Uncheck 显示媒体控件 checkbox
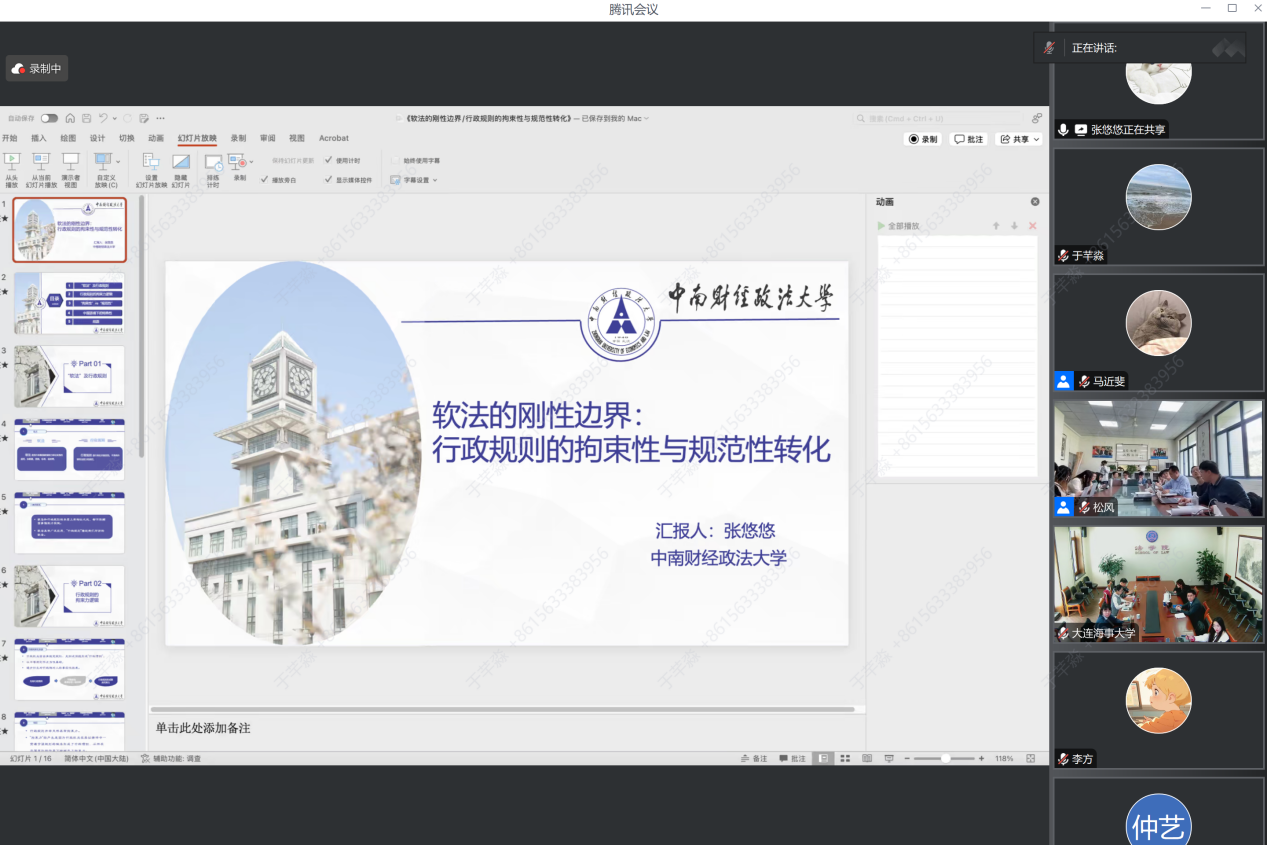 (329, 180)
